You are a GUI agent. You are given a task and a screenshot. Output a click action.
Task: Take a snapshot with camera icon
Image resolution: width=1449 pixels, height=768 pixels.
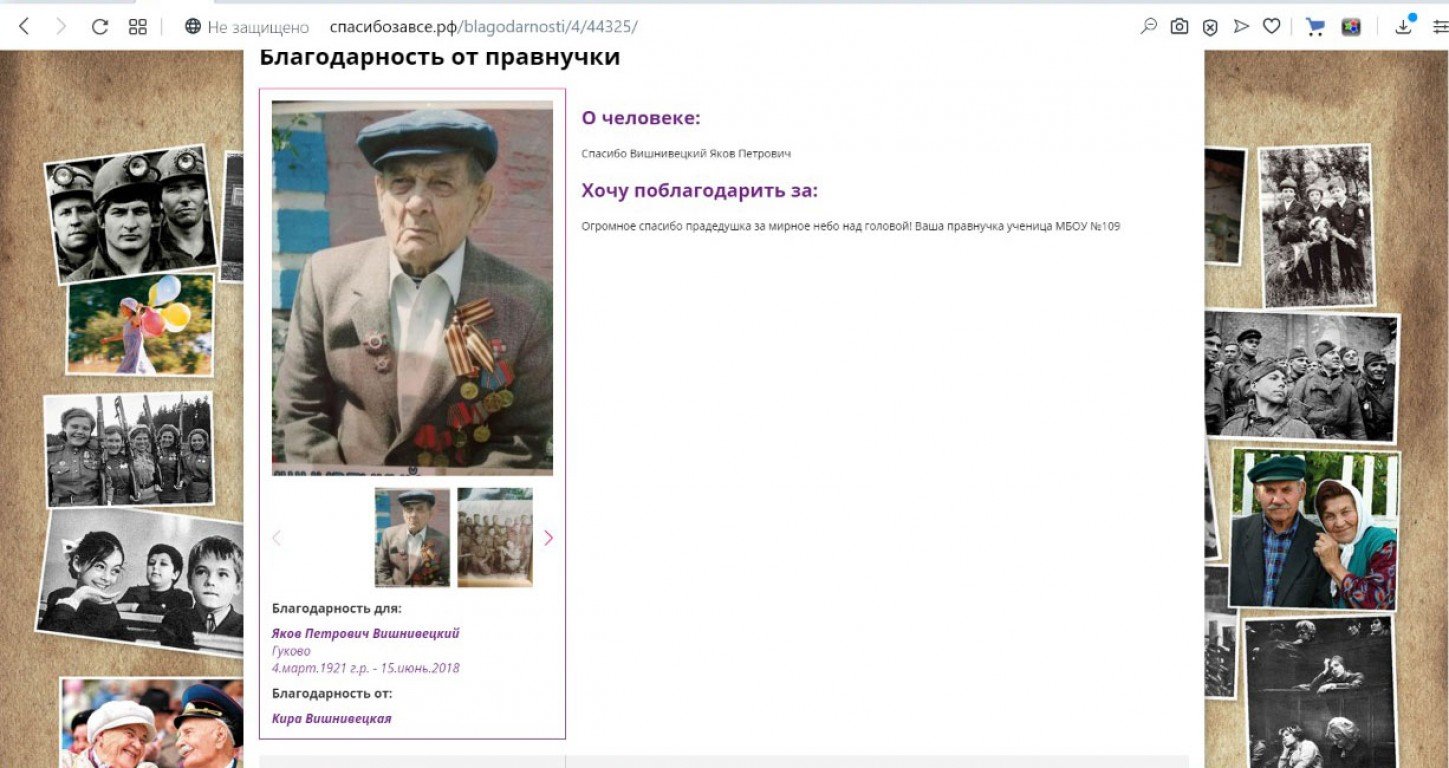[x=1180, y=27]
